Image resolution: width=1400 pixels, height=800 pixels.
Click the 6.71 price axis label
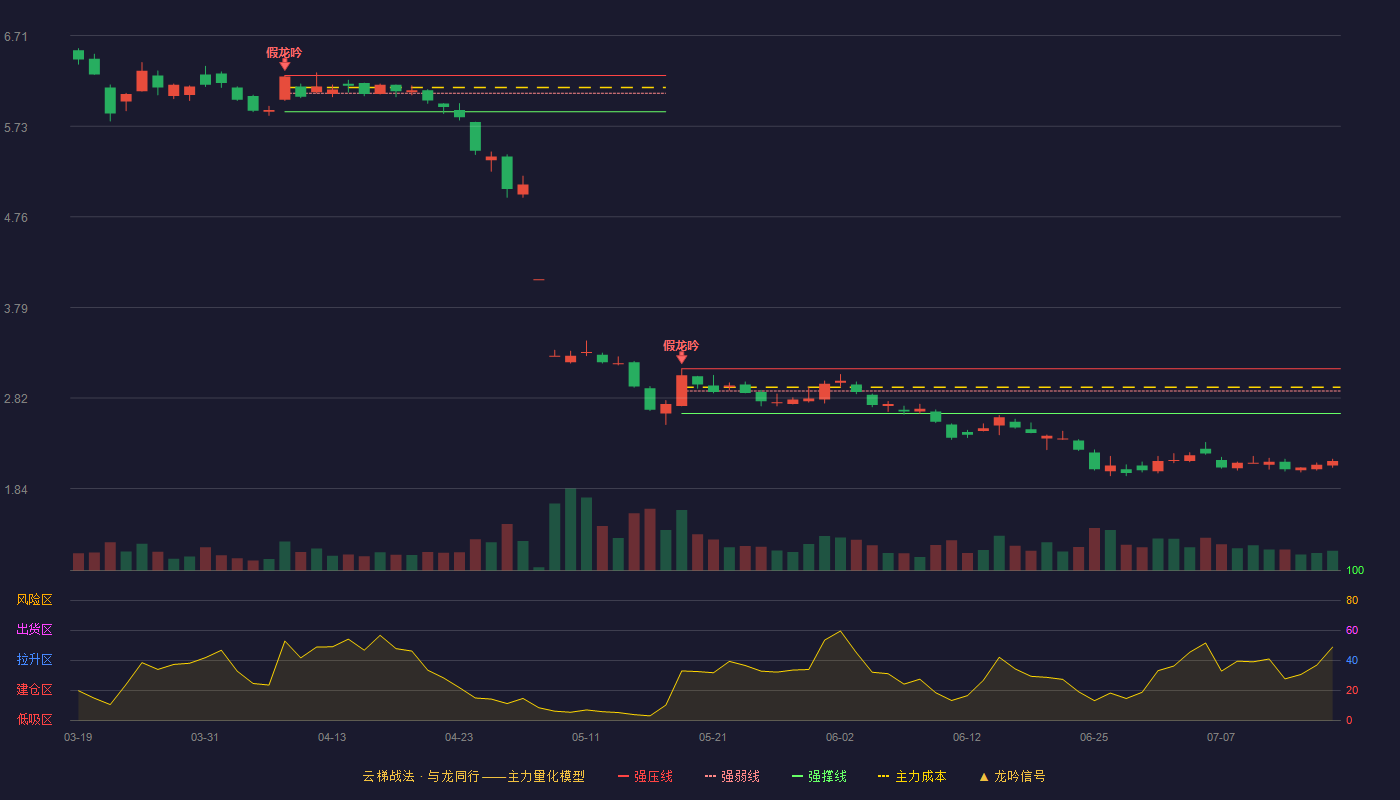coord(16,37)
